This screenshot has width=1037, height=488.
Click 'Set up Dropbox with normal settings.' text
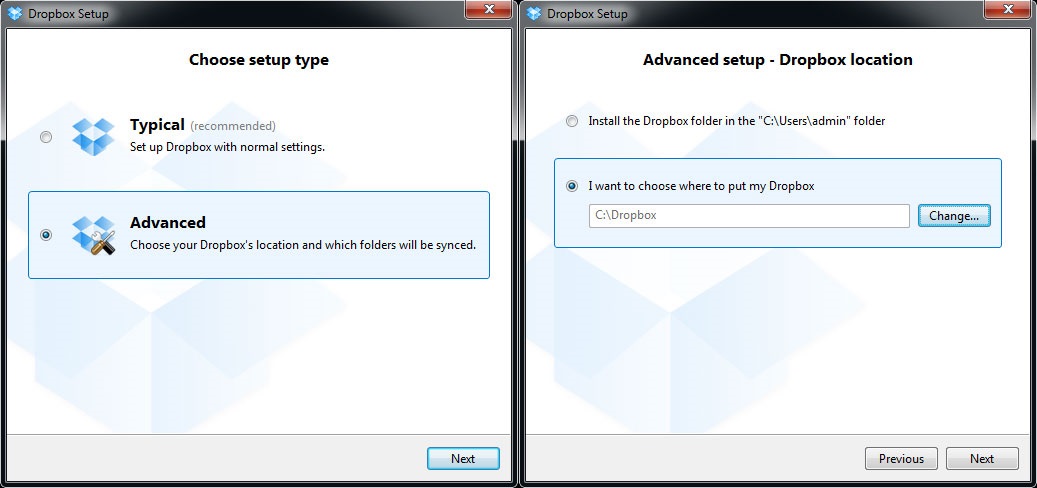(228, 147)
